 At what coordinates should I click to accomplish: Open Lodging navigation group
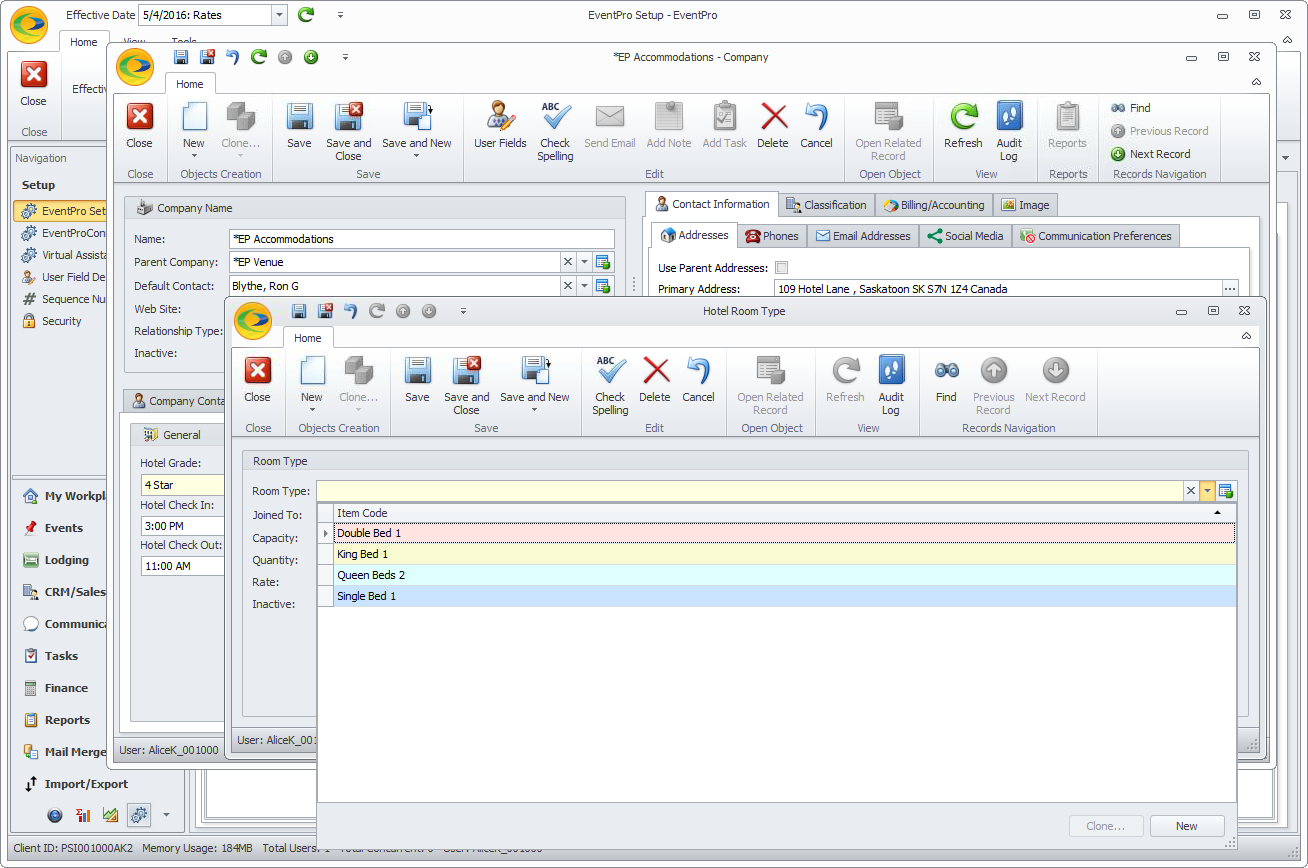coord(66,560)
